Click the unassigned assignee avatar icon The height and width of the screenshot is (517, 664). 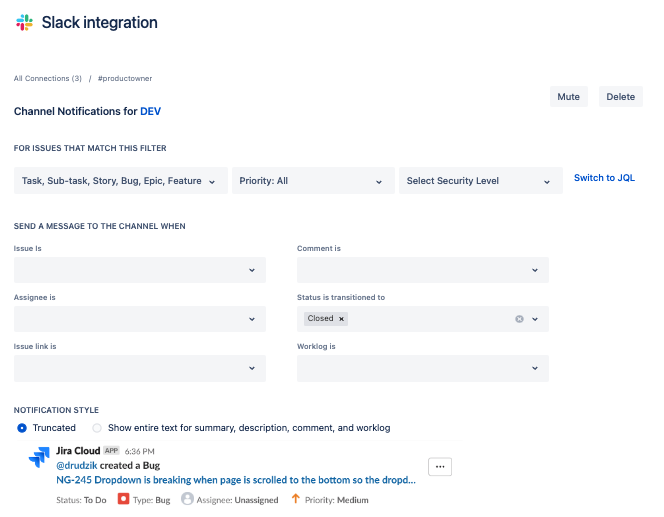coord(188,498)
